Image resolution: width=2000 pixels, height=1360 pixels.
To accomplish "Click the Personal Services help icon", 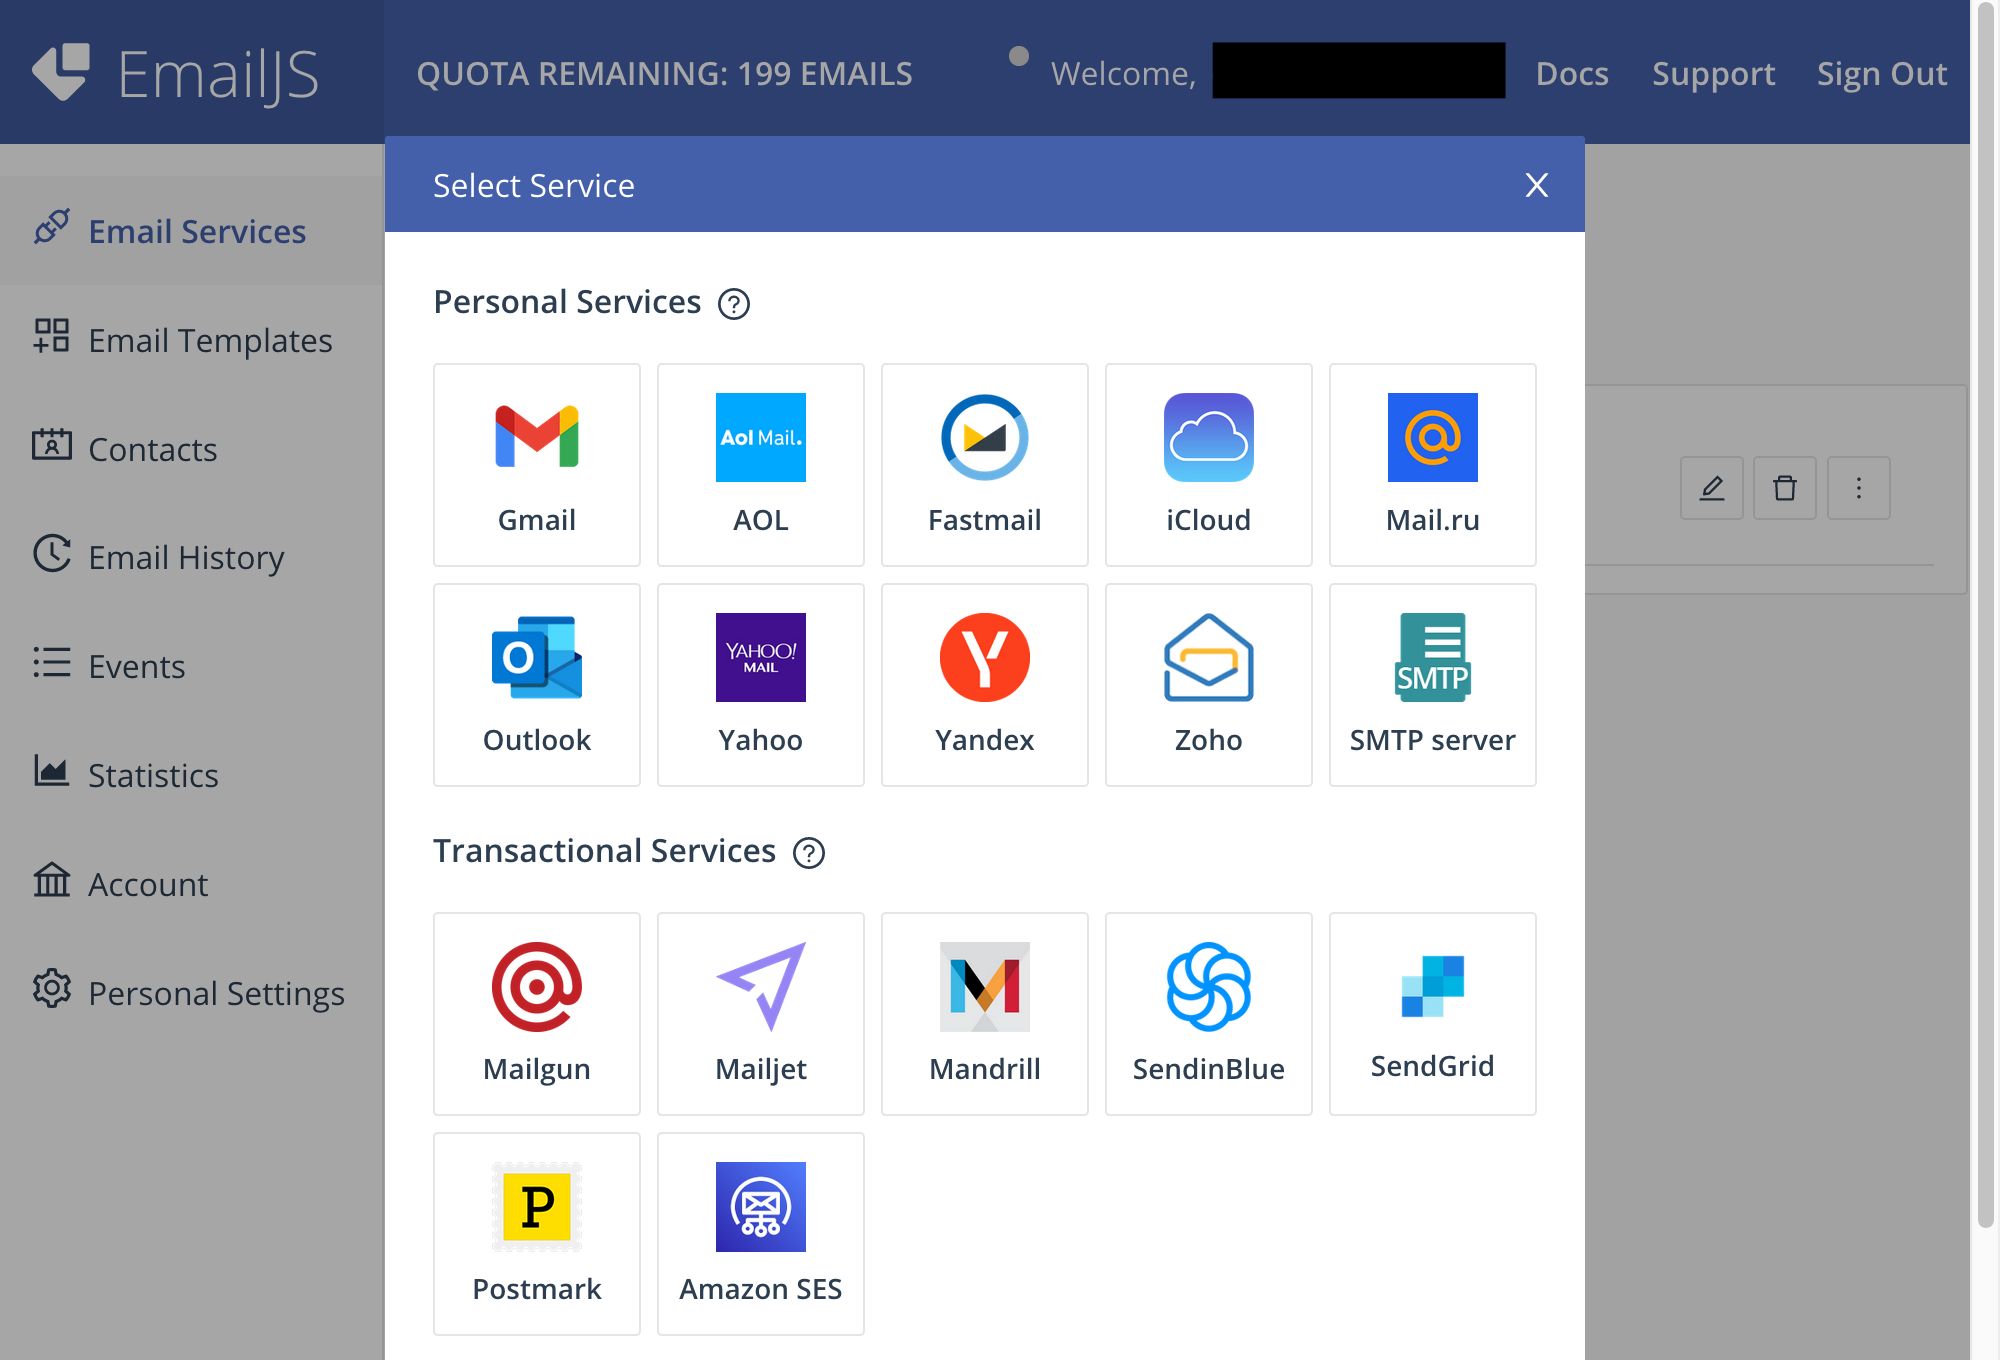I will point(734,304).
